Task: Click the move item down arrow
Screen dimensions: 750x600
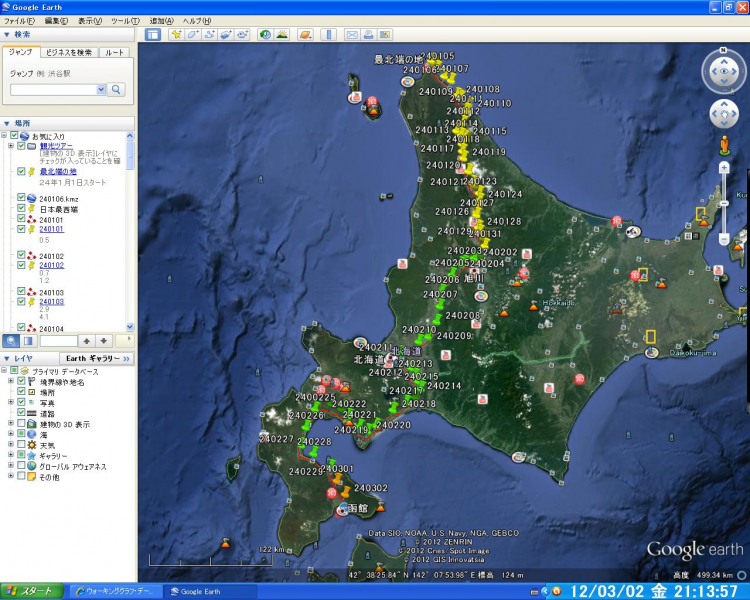Action: coord(103,341)
